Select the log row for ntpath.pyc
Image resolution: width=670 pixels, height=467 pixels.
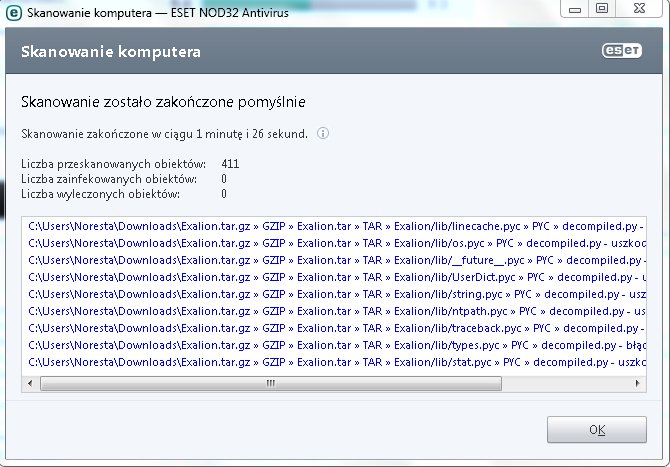click(334, 311)
